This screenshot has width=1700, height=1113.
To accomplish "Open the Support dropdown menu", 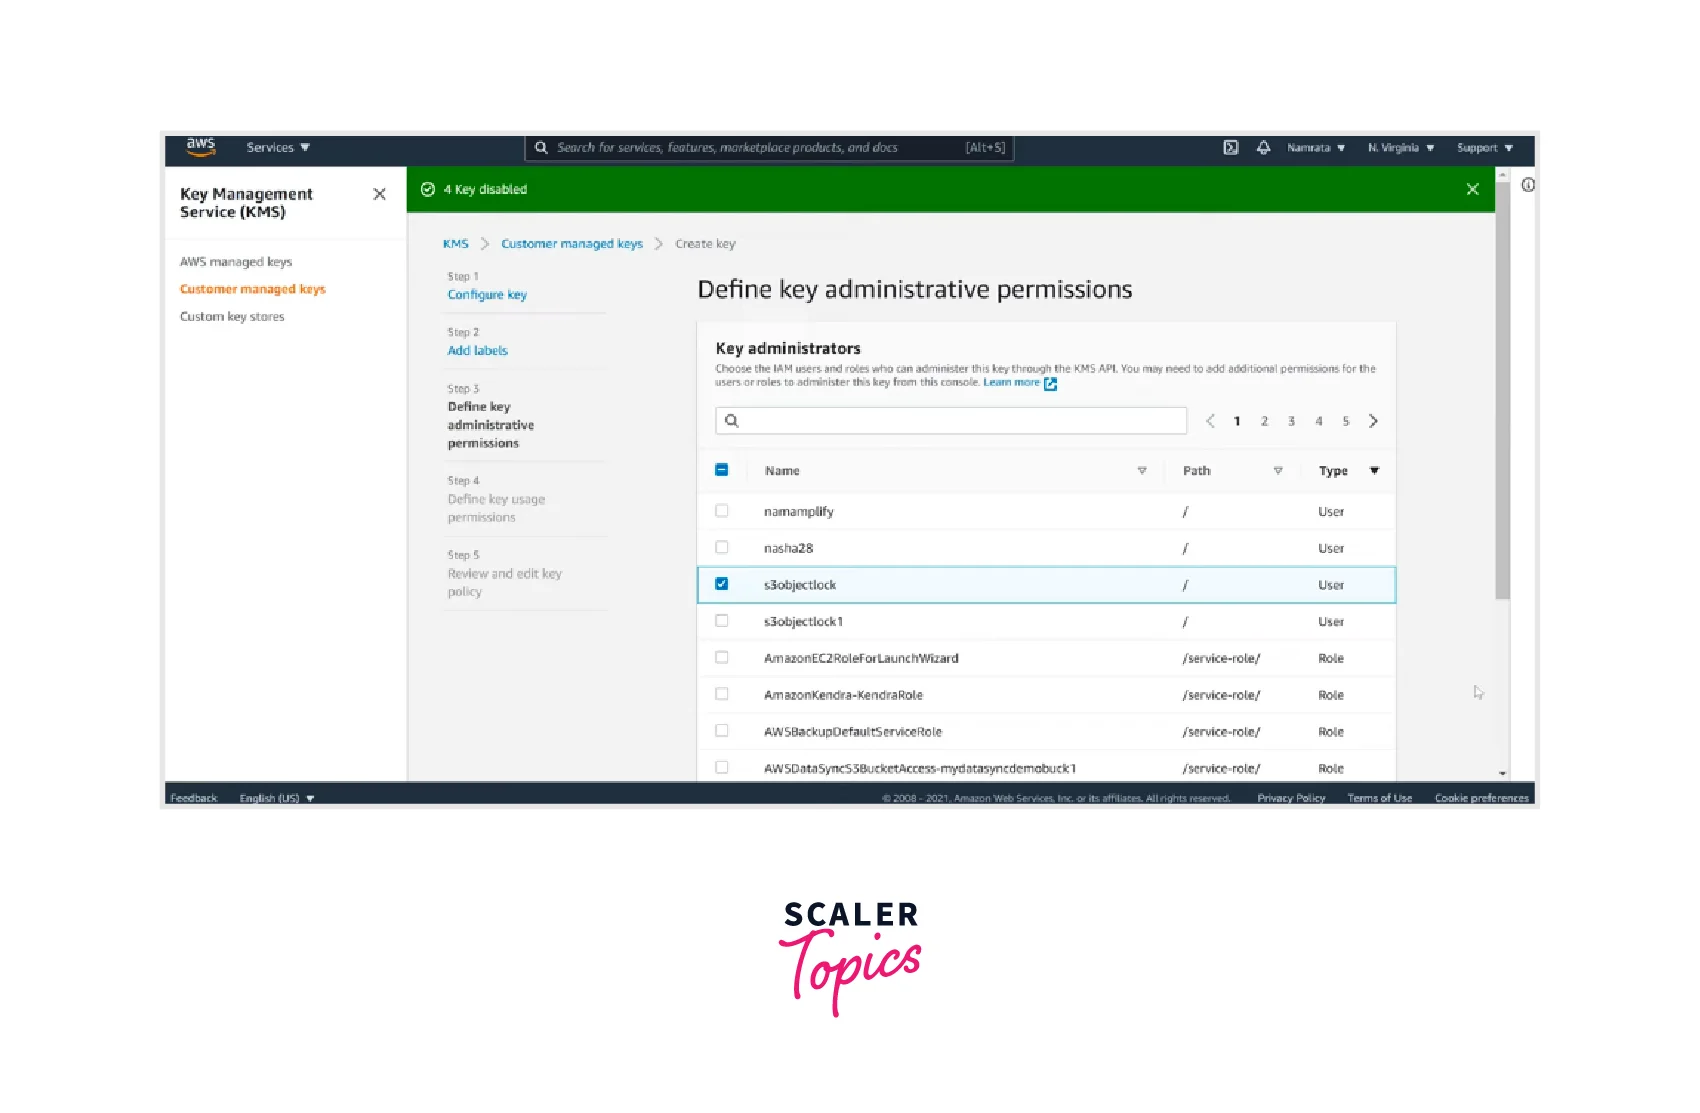I will [x=1484, y=147].
